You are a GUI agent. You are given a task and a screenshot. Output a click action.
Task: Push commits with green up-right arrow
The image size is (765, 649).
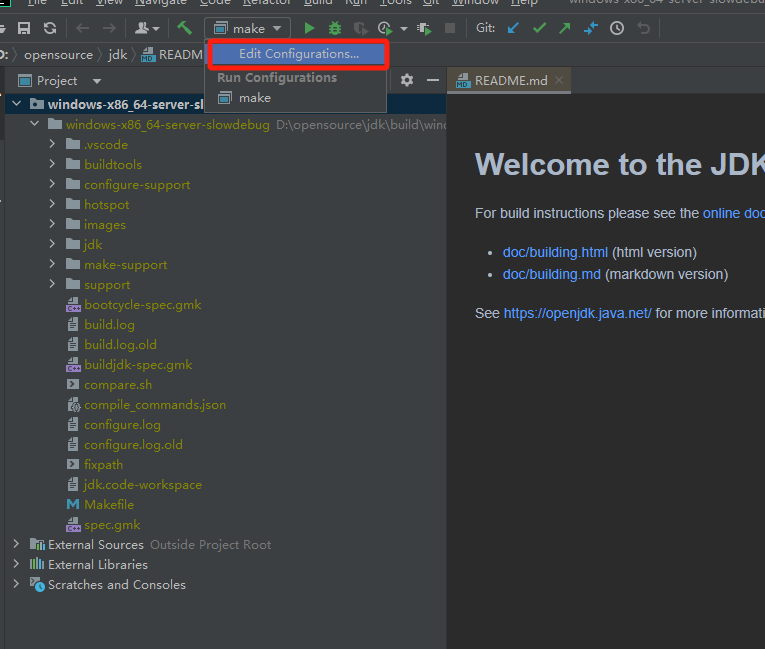point(565,28)
